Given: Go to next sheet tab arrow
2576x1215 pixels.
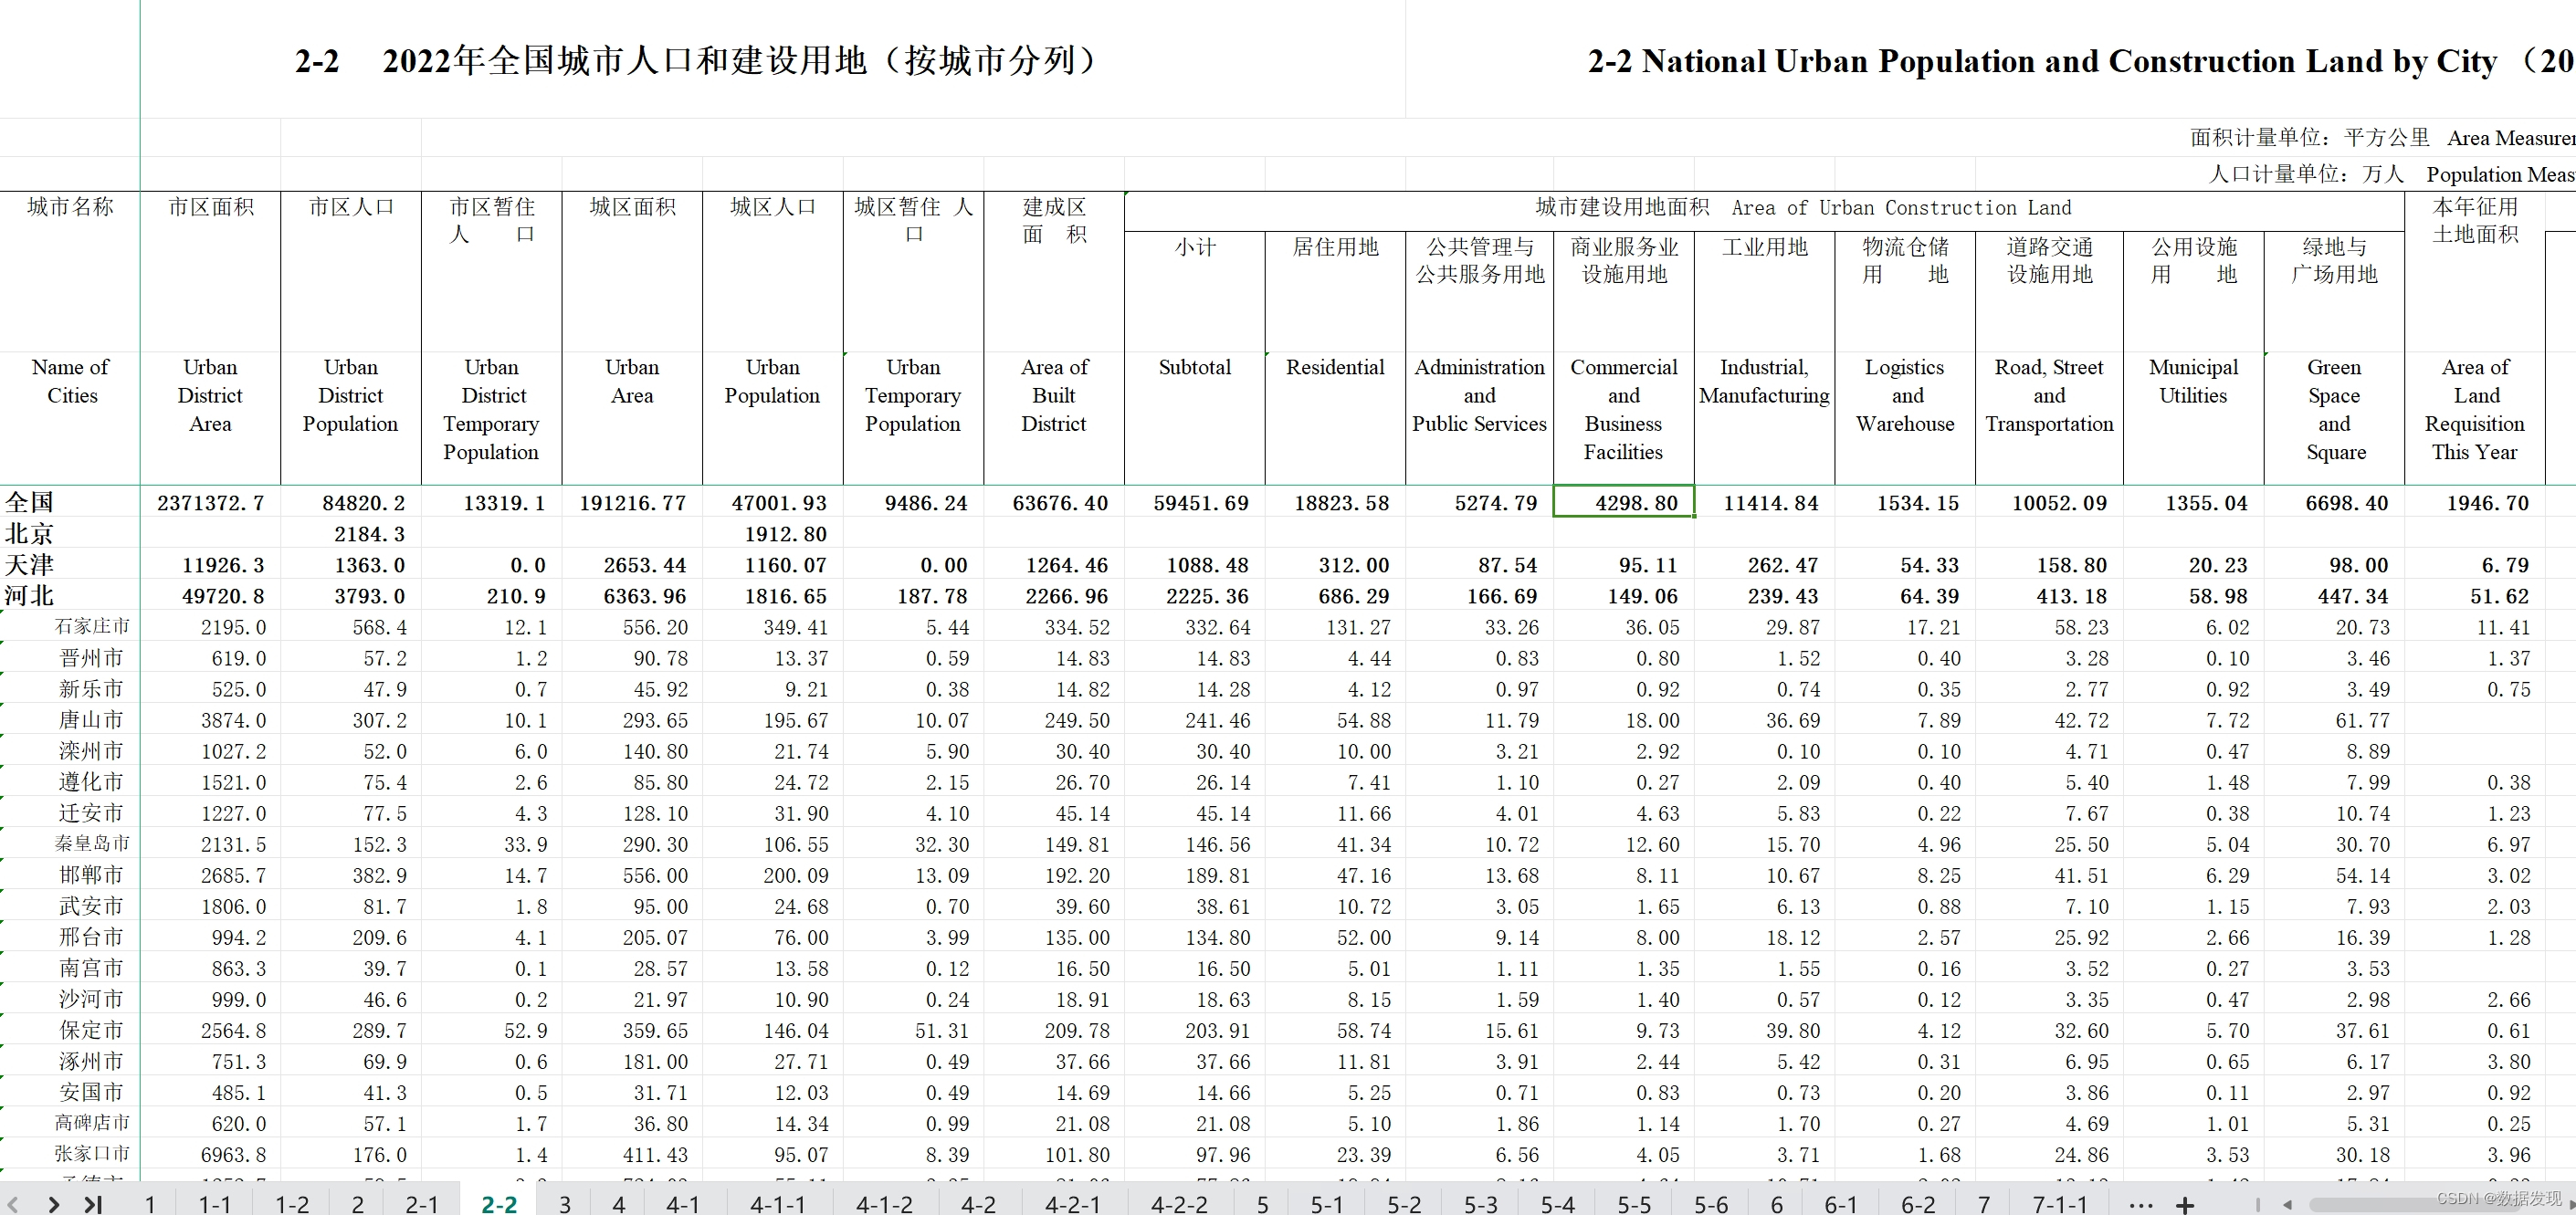Looking at the screenshot, I should 54,1204.
